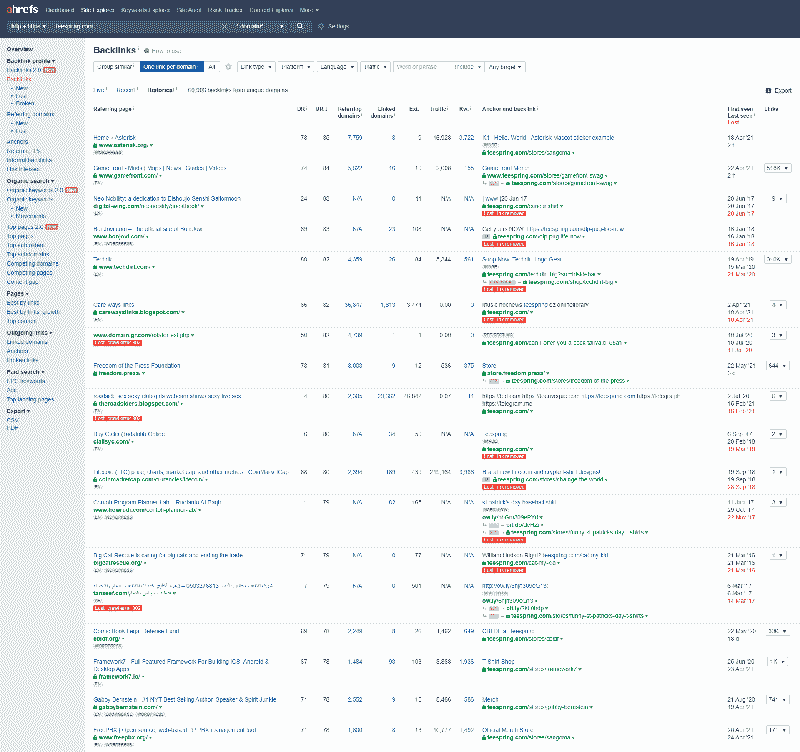
Task: Click the Export button
Action: pyautogui.click(x=779, y=90)
